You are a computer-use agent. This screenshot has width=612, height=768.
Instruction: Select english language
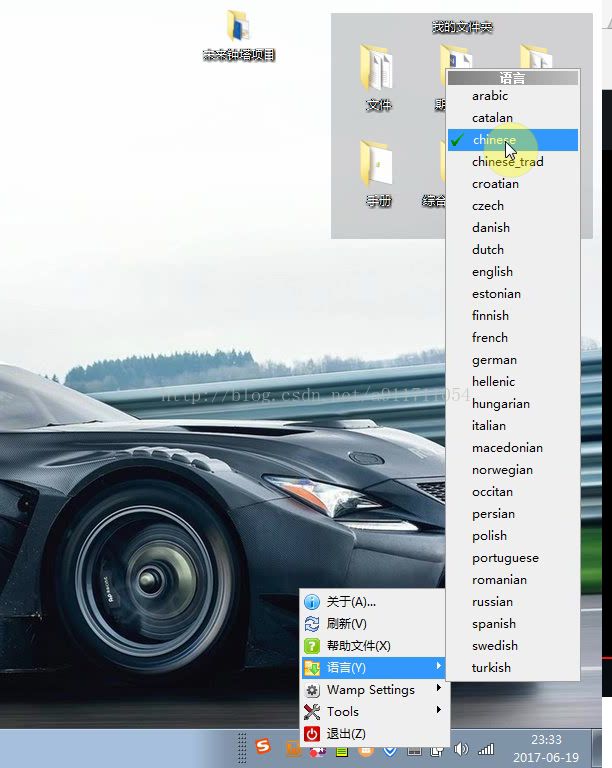(x=513, y=272)
